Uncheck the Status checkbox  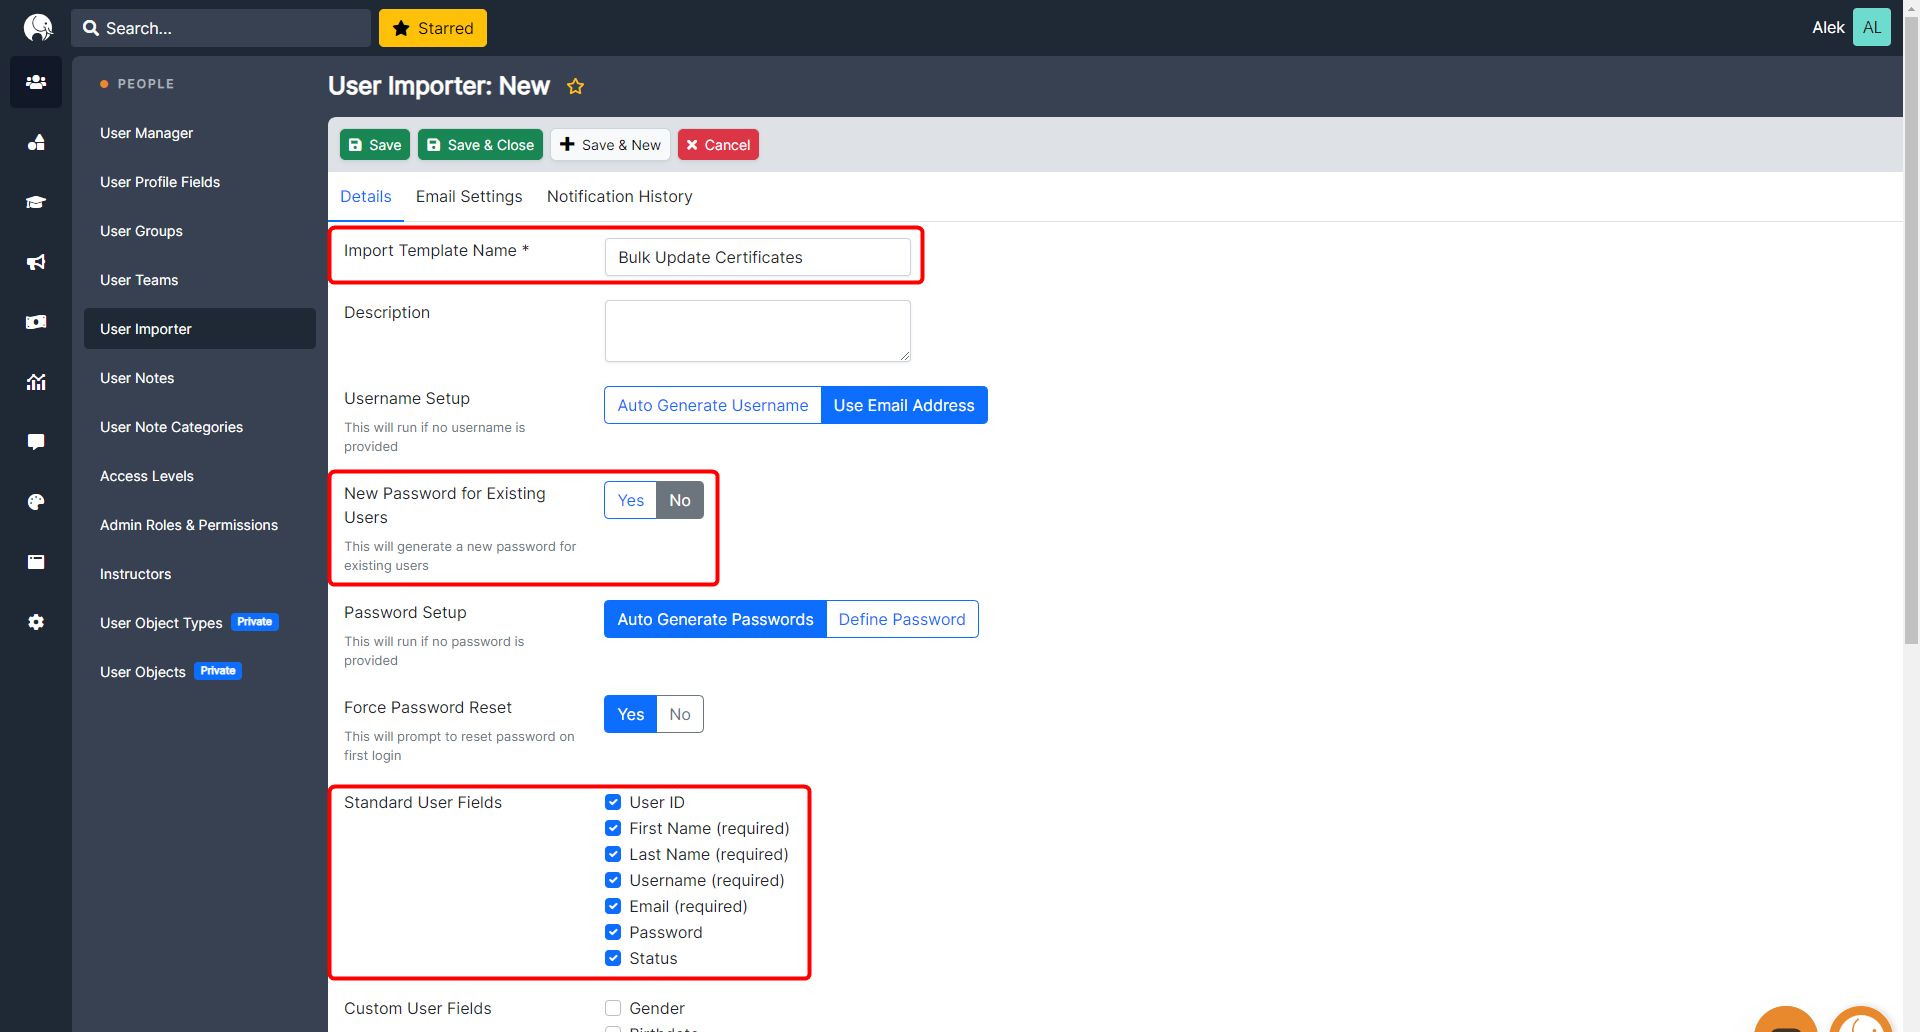[x=613, y=958]
